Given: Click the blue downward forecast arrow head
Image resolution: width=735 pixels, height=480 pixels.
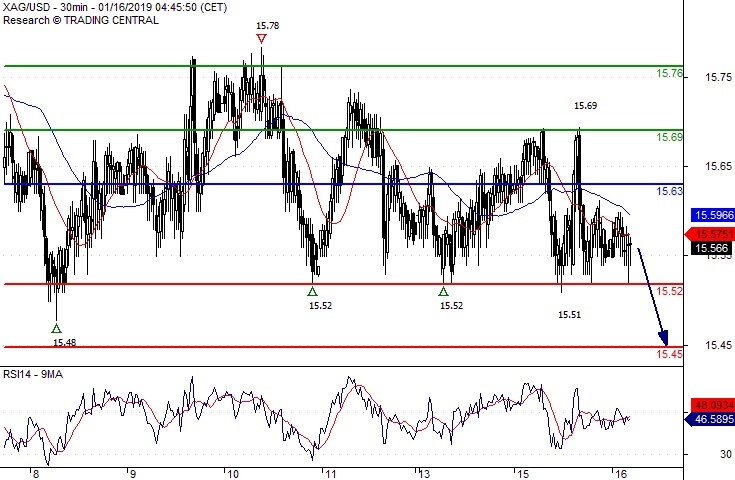Looking at the screenshot, I should (x=661, y=336).
